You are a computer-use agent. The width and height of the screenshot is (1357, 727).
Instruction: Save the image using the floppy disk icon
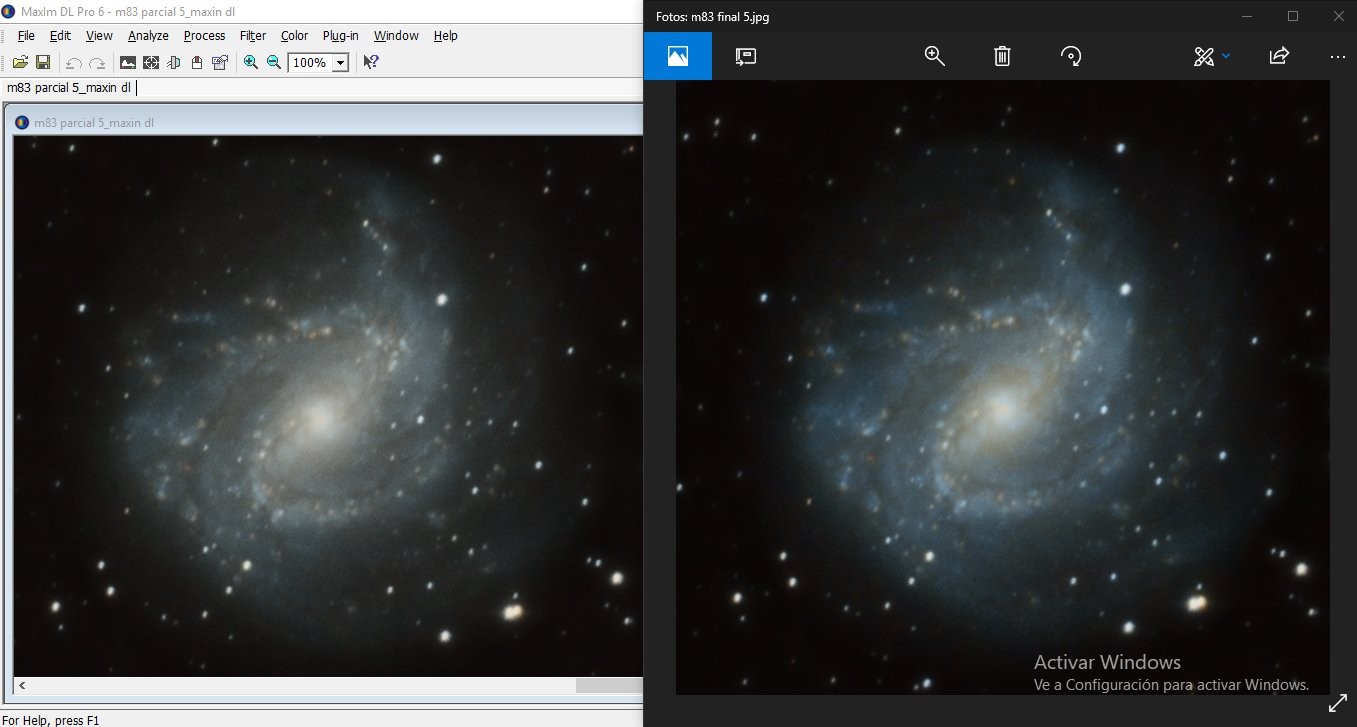pyautogui.click(x=43, y=62)
